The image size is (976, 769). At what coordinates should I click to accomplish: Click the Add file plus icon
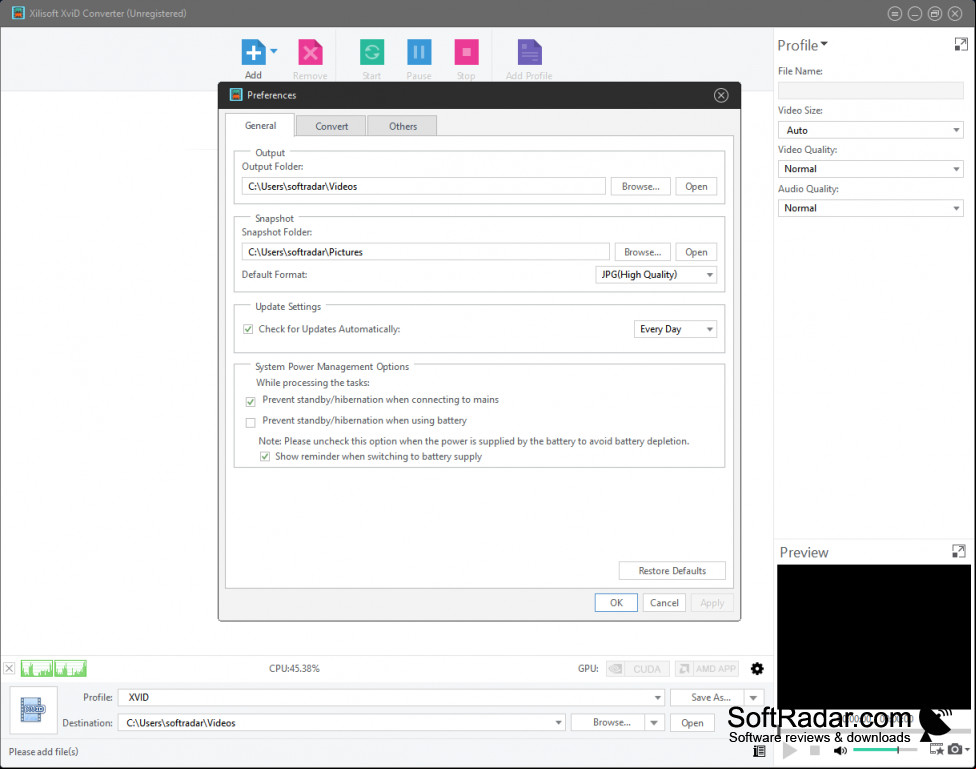[x=253, y=52]
